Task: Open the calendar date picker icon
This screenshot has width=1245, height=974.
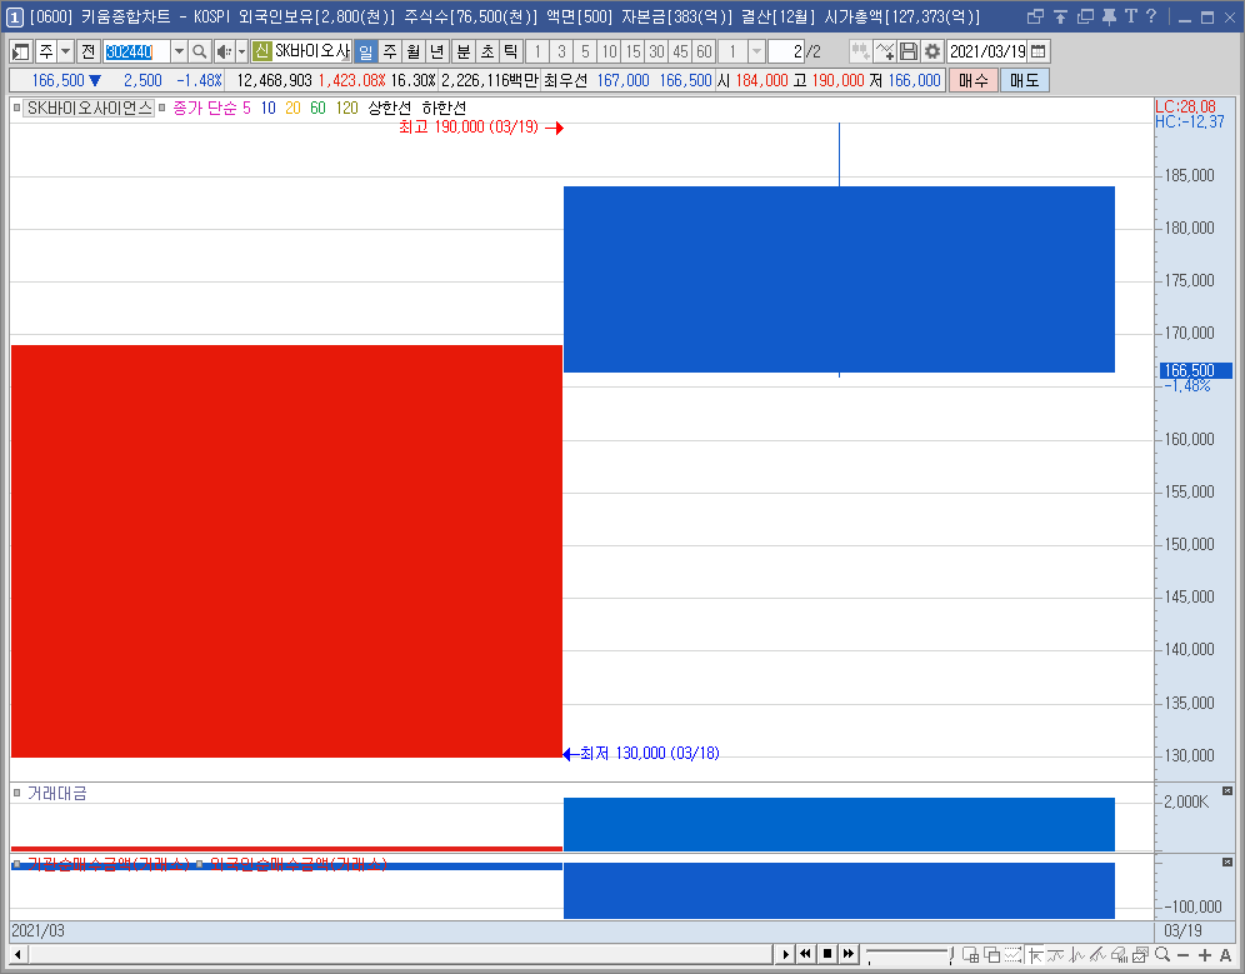Action: (x=1039, y=51)
